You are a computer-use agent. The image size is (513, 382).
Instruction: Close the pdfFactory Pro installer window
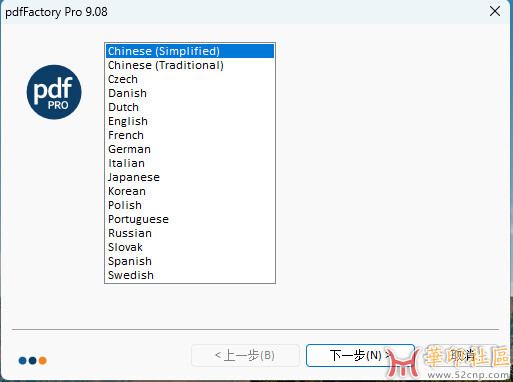pos(495,11)
